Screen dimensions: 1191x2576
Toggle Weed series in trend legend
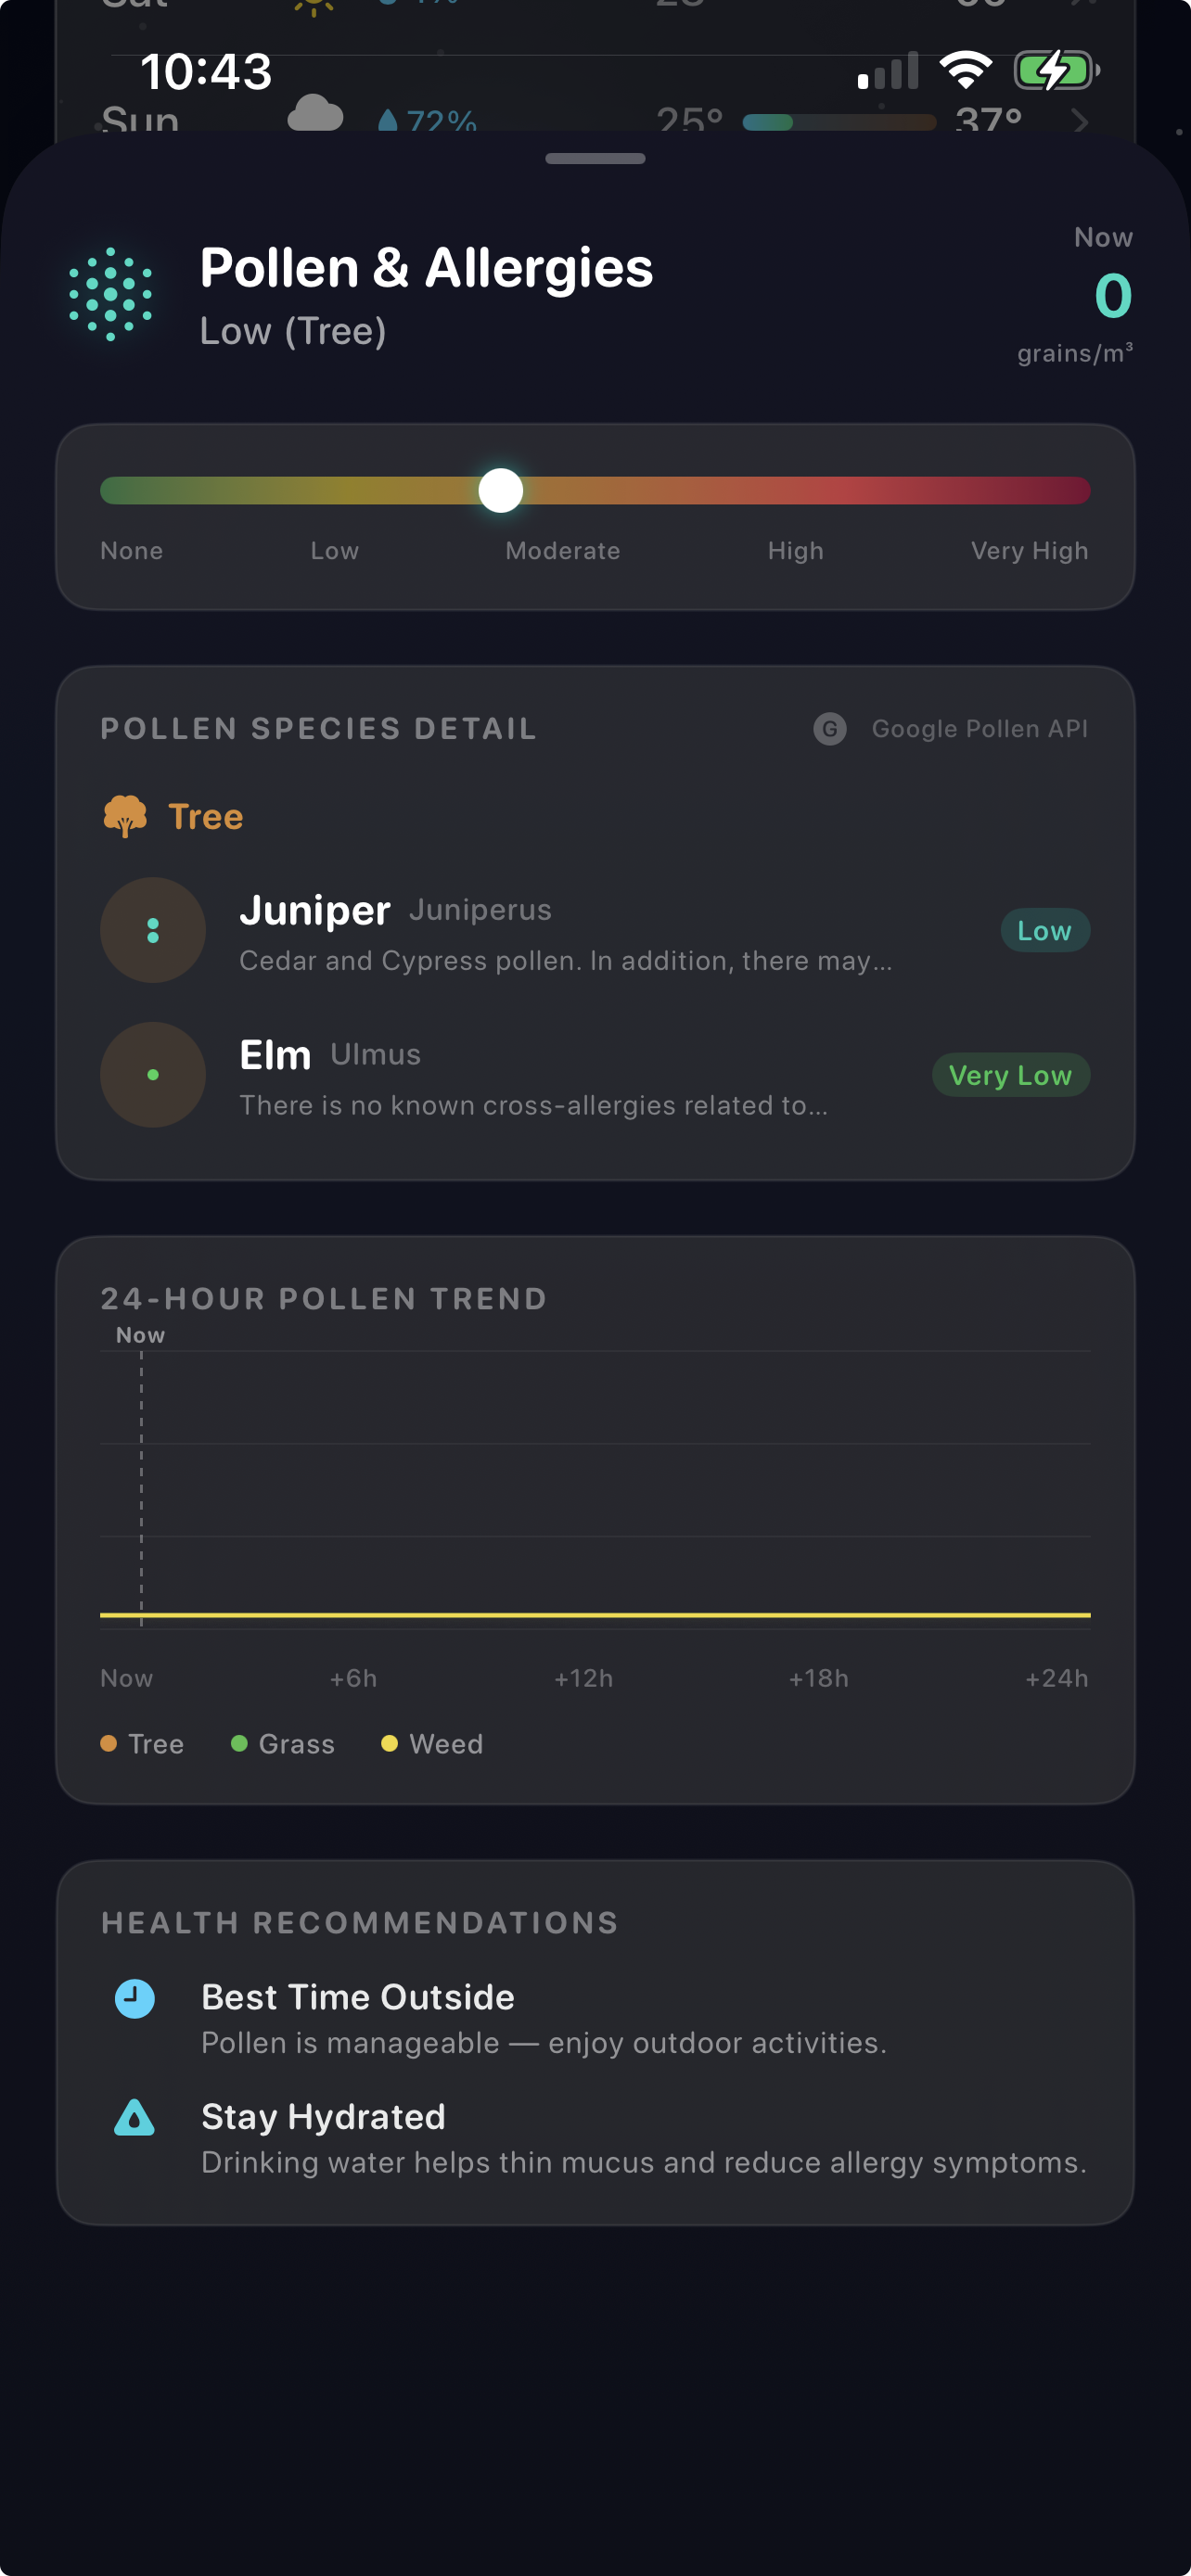point(432,1744)
